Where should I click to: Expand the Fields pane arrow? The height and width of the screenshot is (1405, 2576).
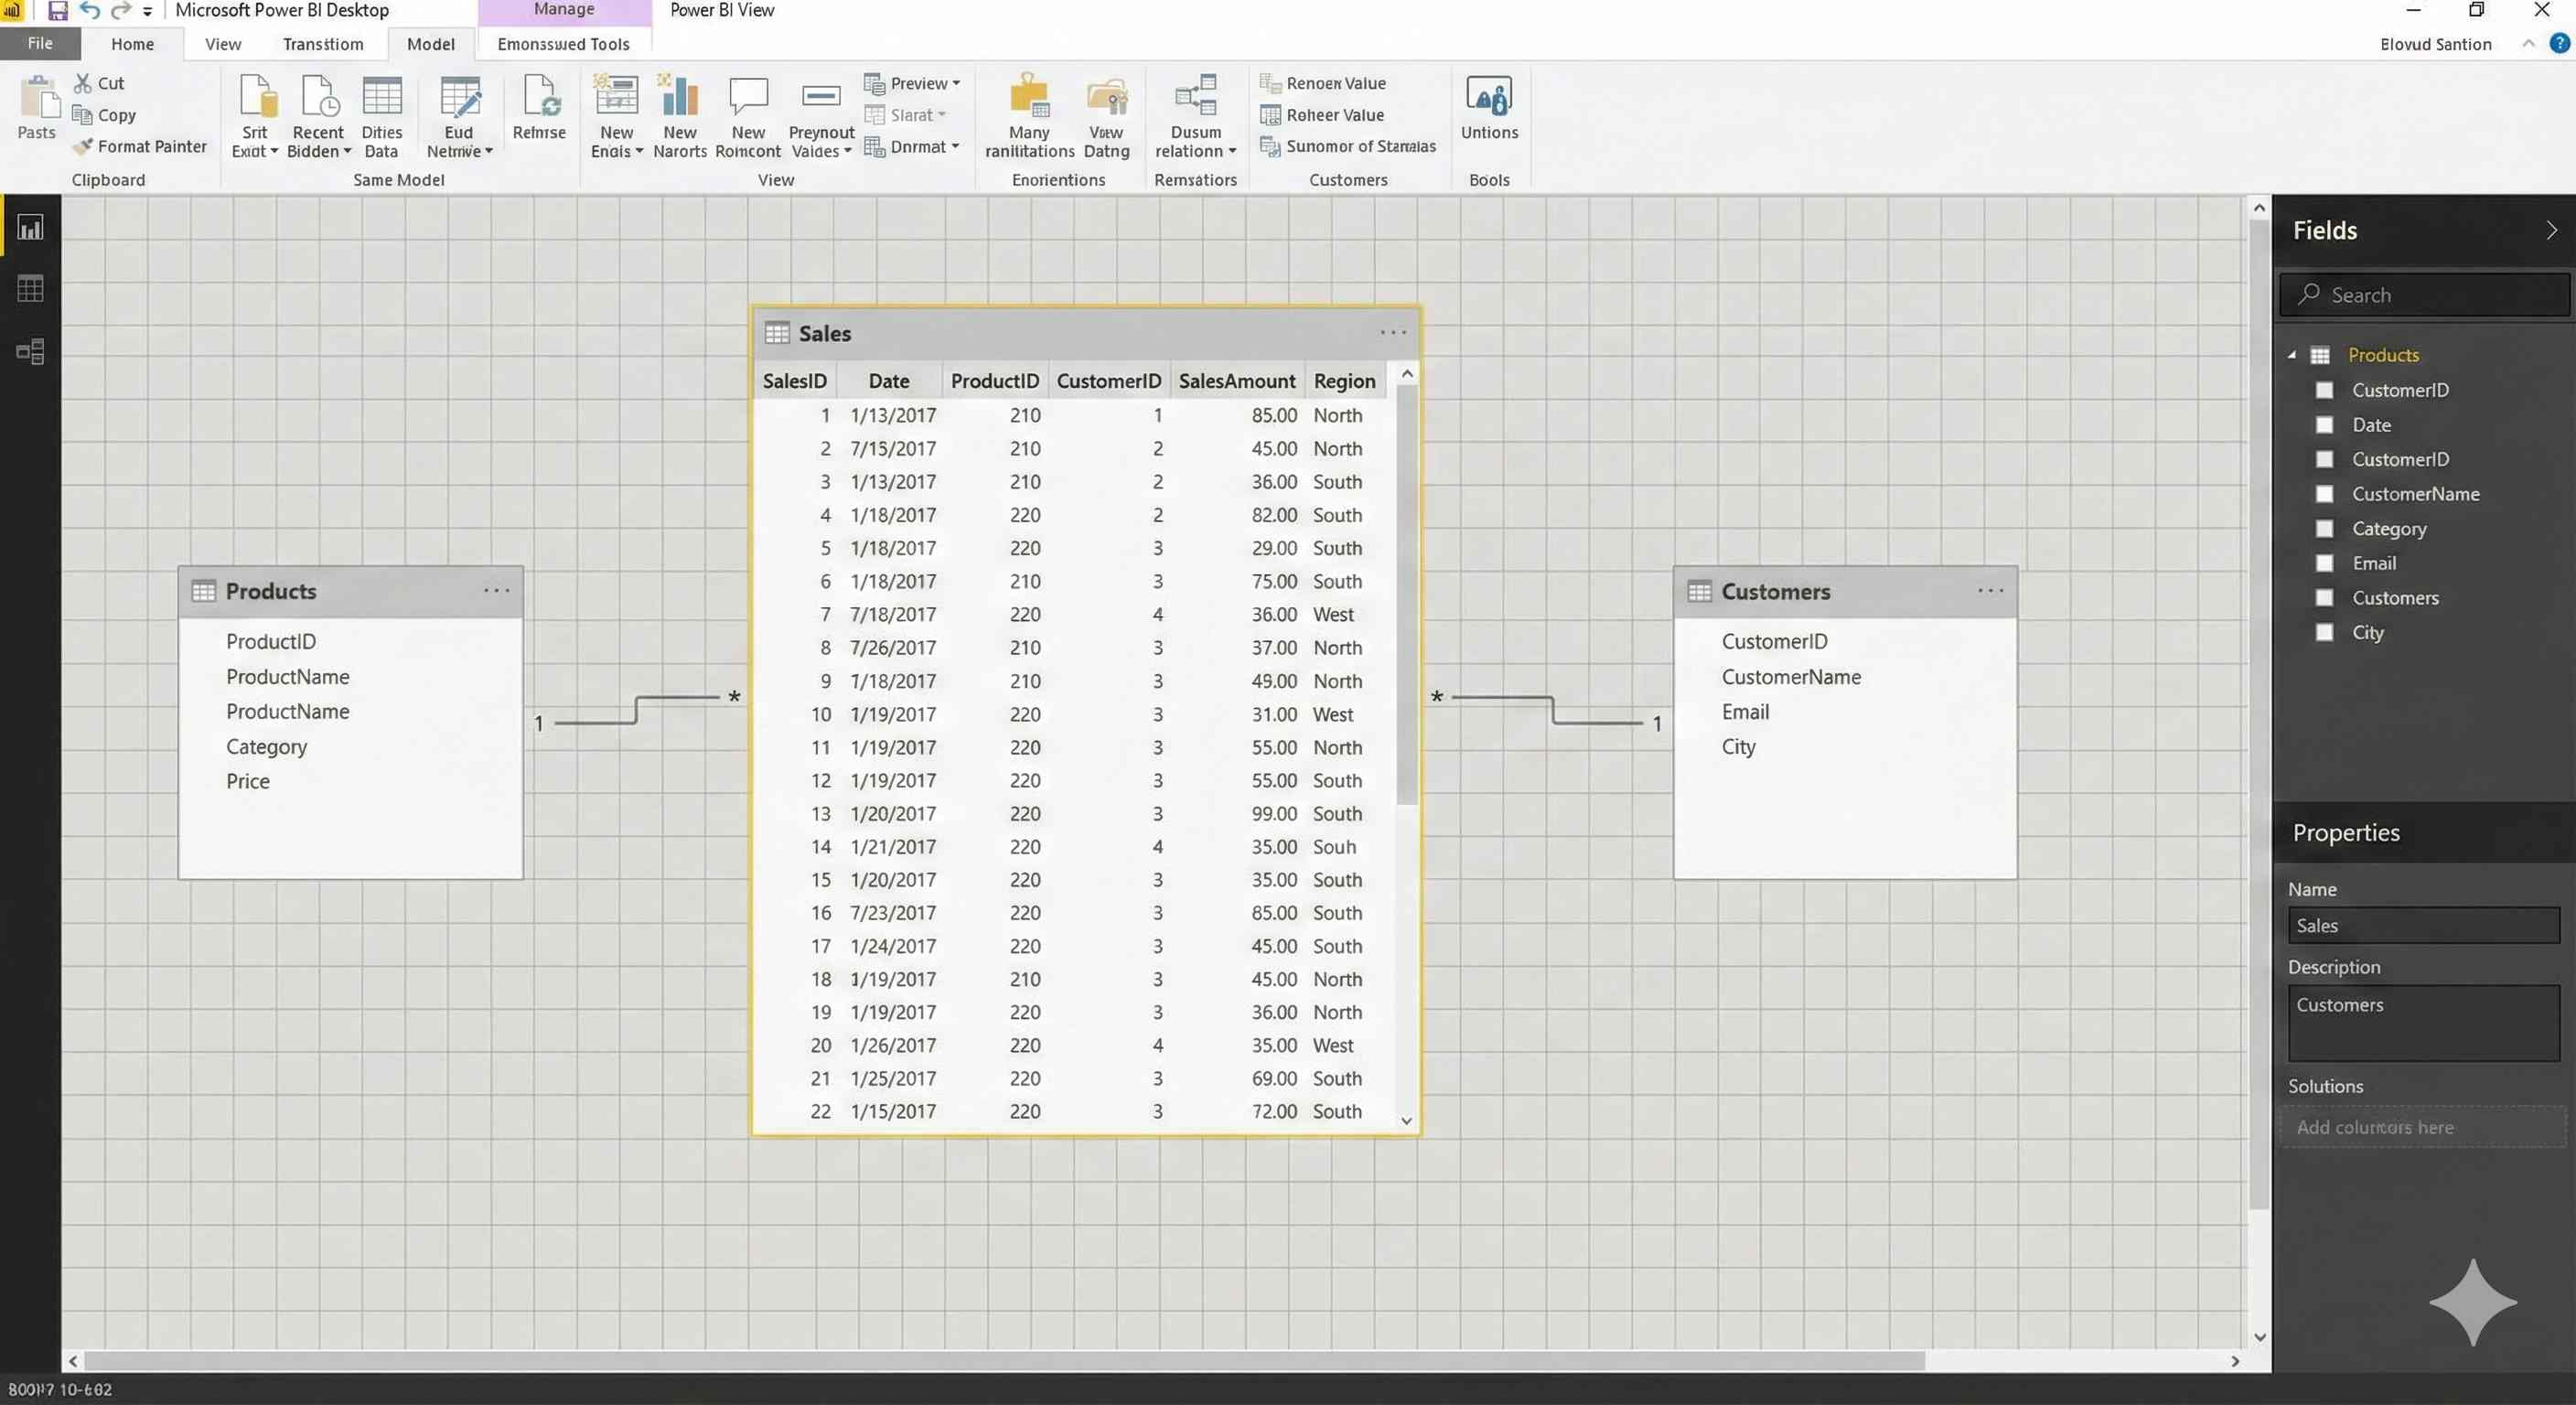click(2552, 230)
